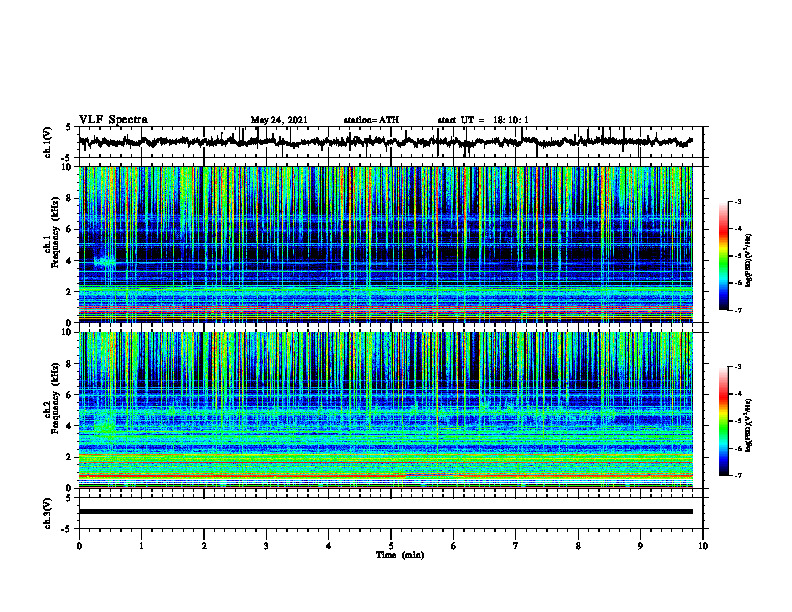Click time axis tick label "2"
This screenshot has height=612, width=792.
204,546
